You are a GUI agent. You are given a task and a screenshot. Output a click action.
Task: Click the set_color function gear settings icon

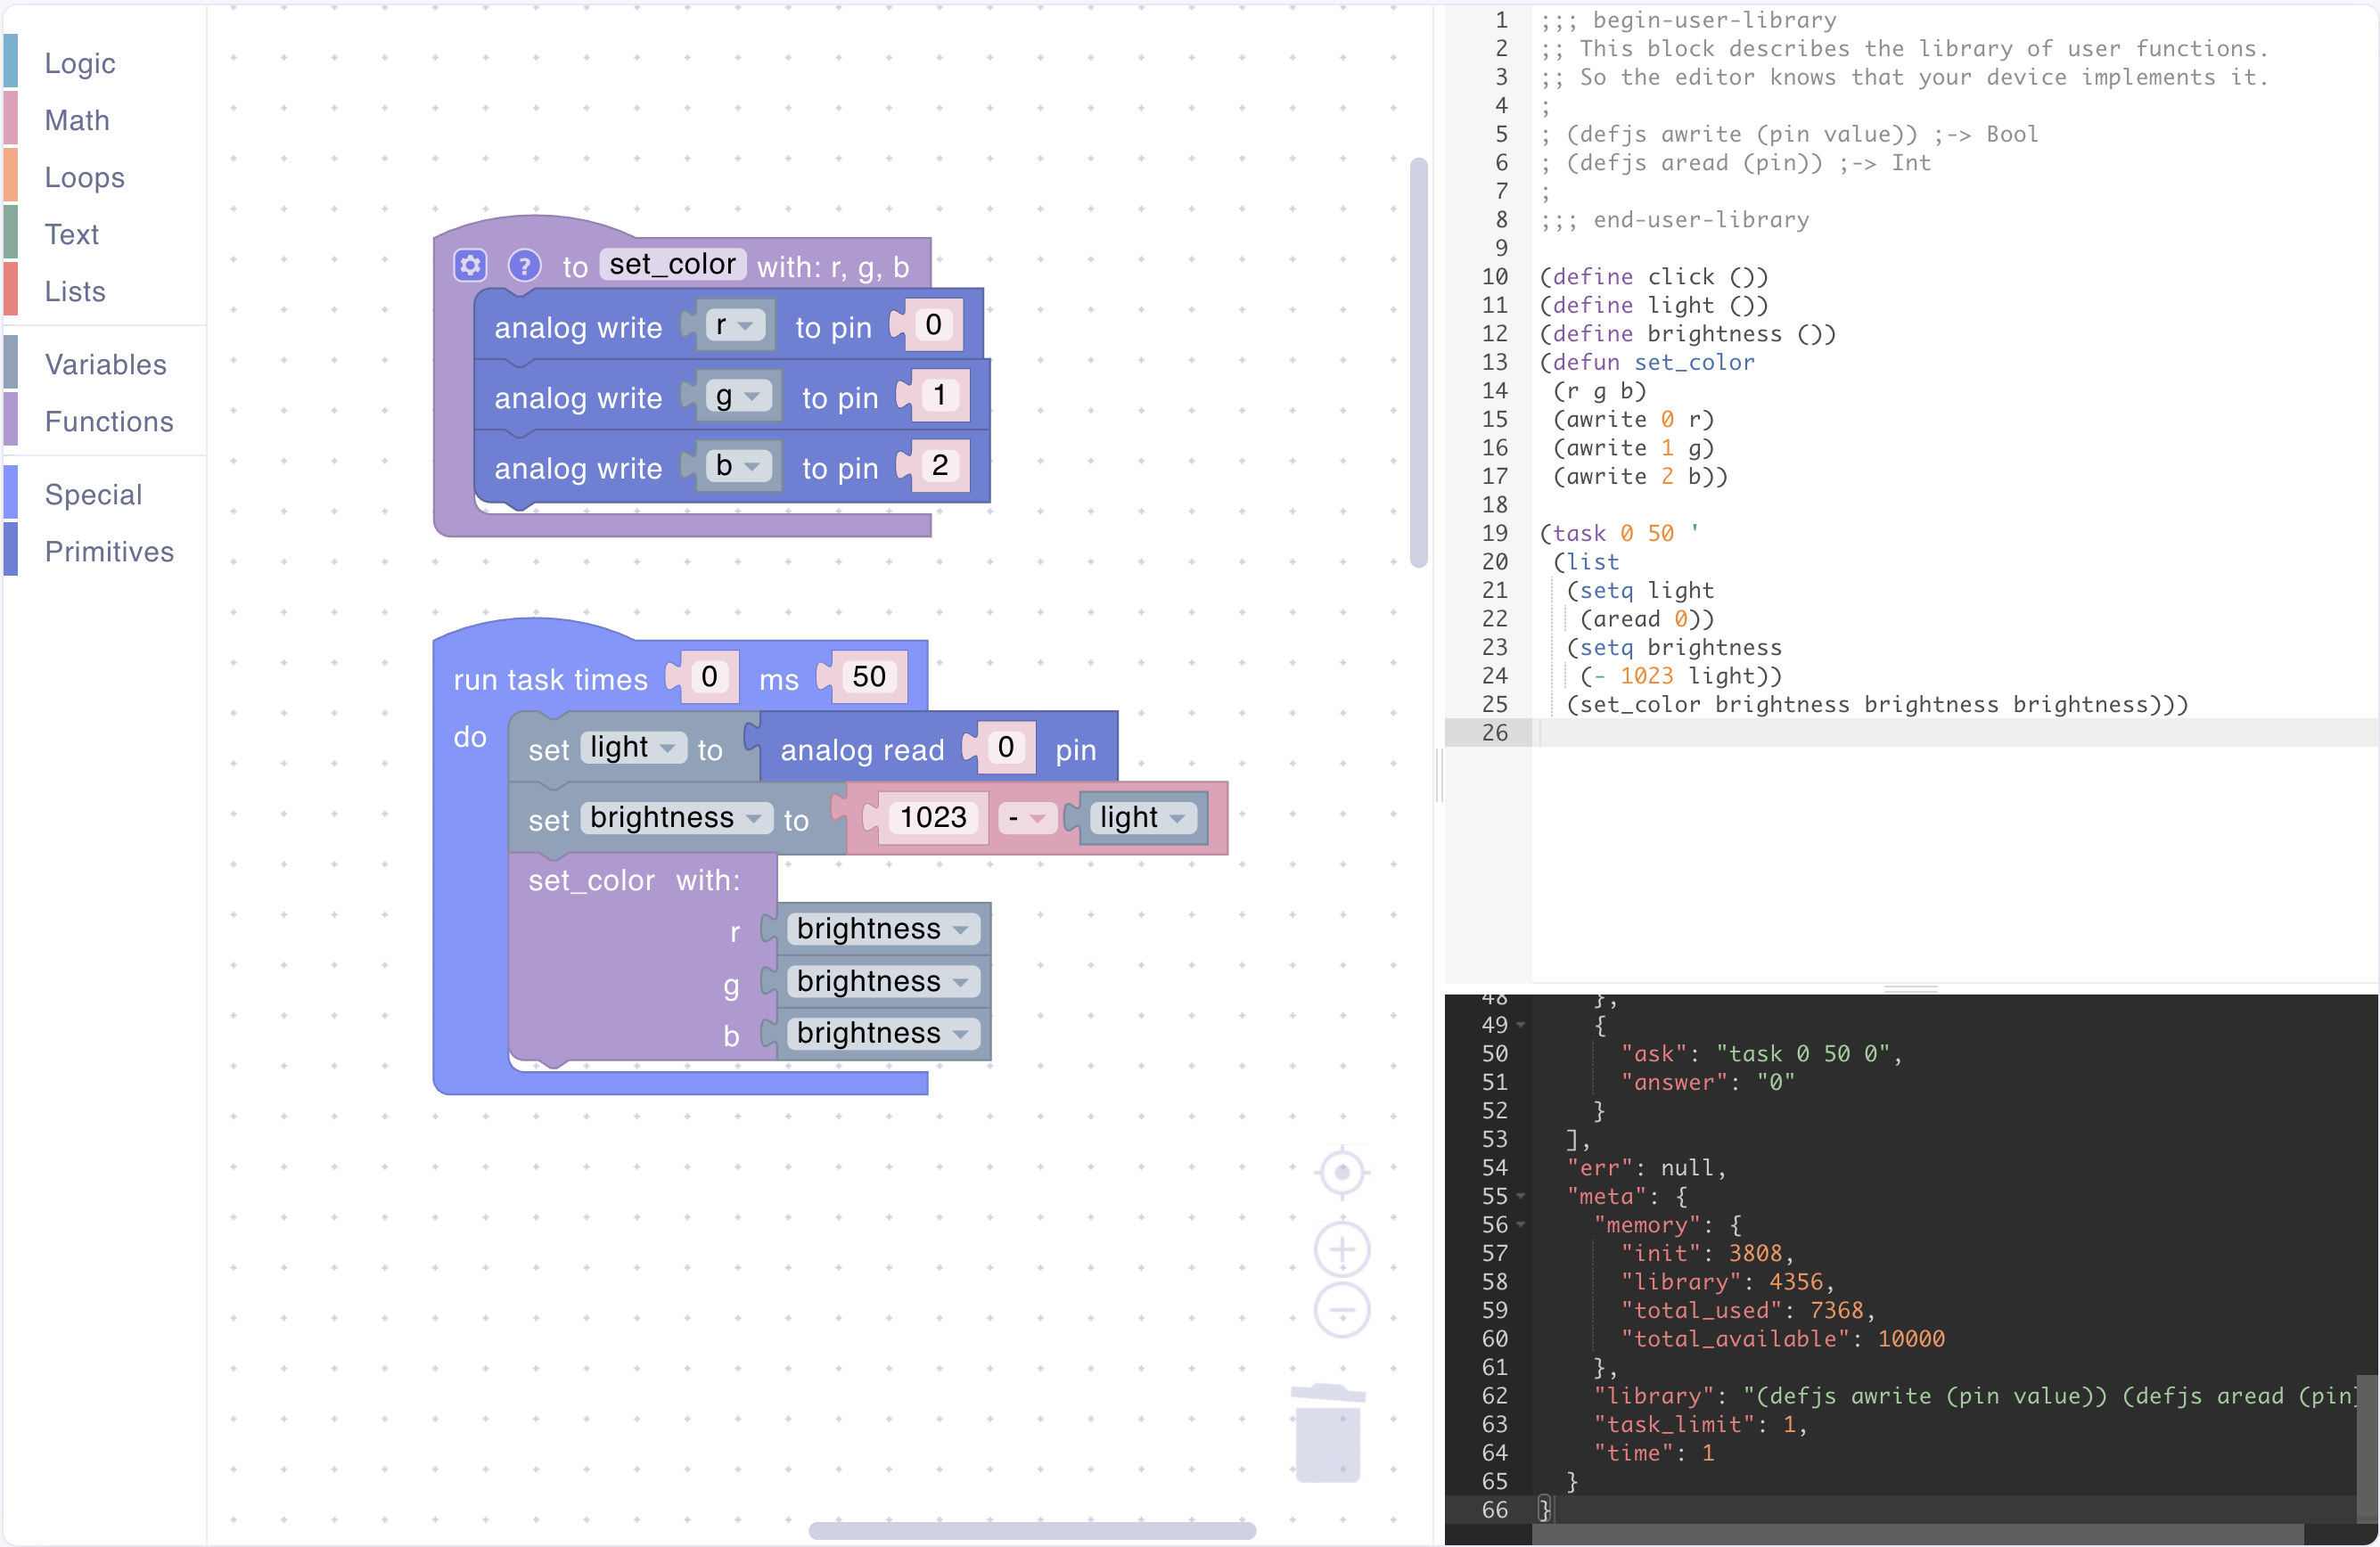pos(470,265)
